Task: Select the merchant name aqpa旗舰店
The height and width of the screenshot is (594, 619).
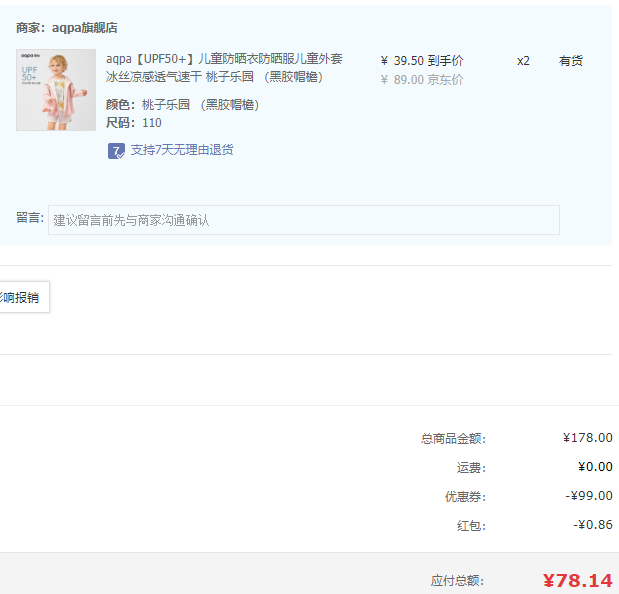Action: click(84, 28)
